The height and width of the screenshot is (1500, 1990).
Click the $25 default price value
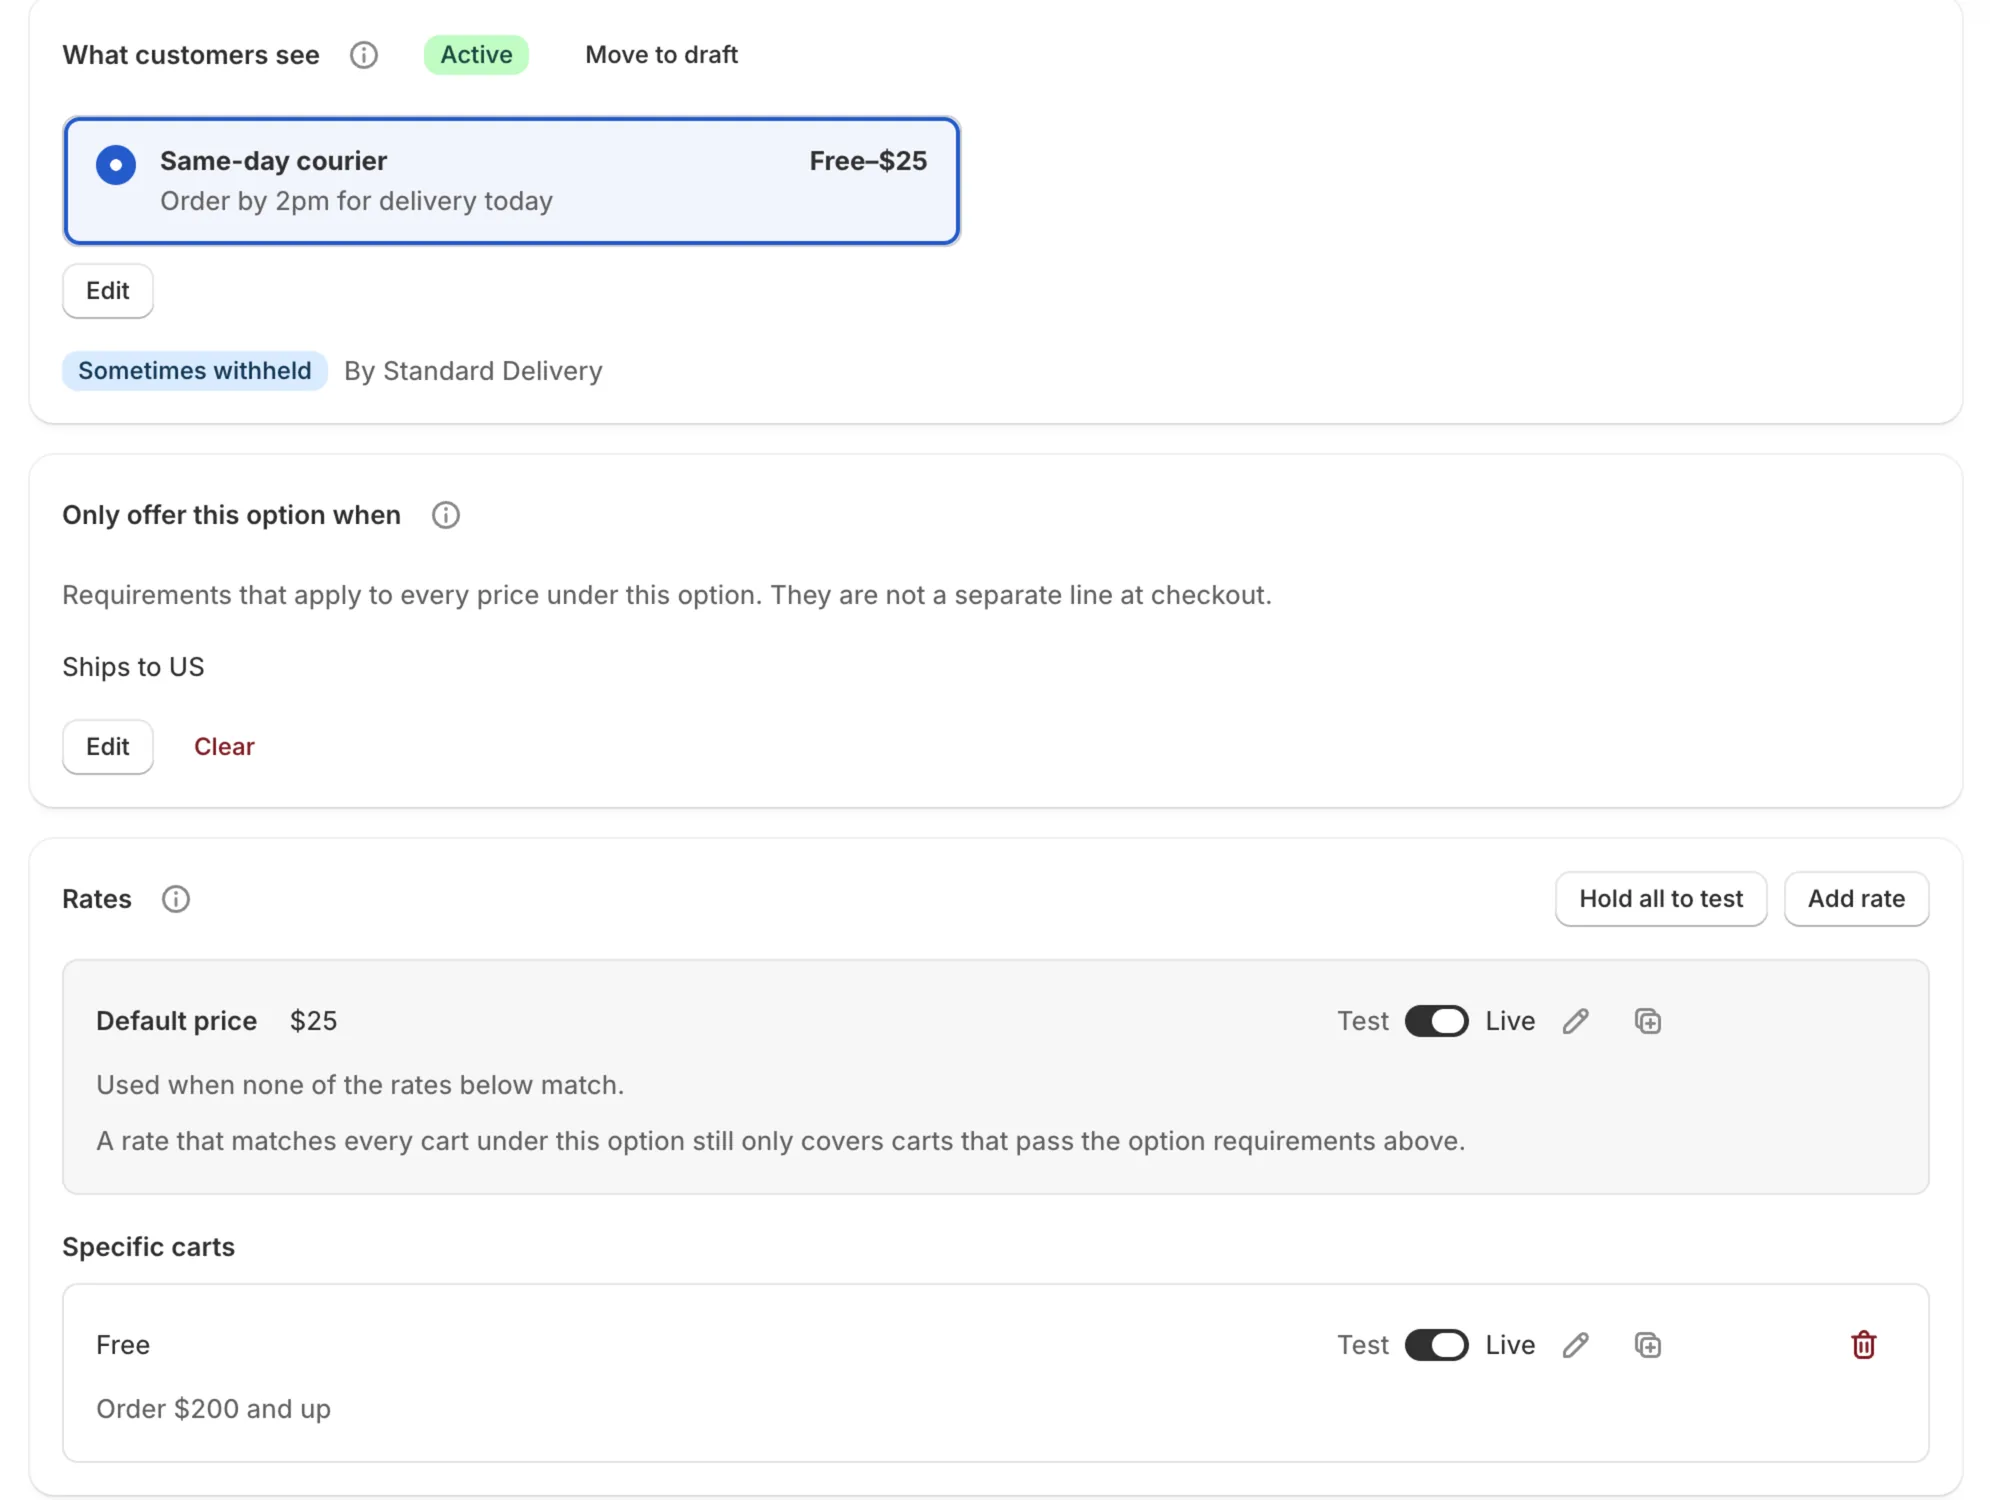313,1021
